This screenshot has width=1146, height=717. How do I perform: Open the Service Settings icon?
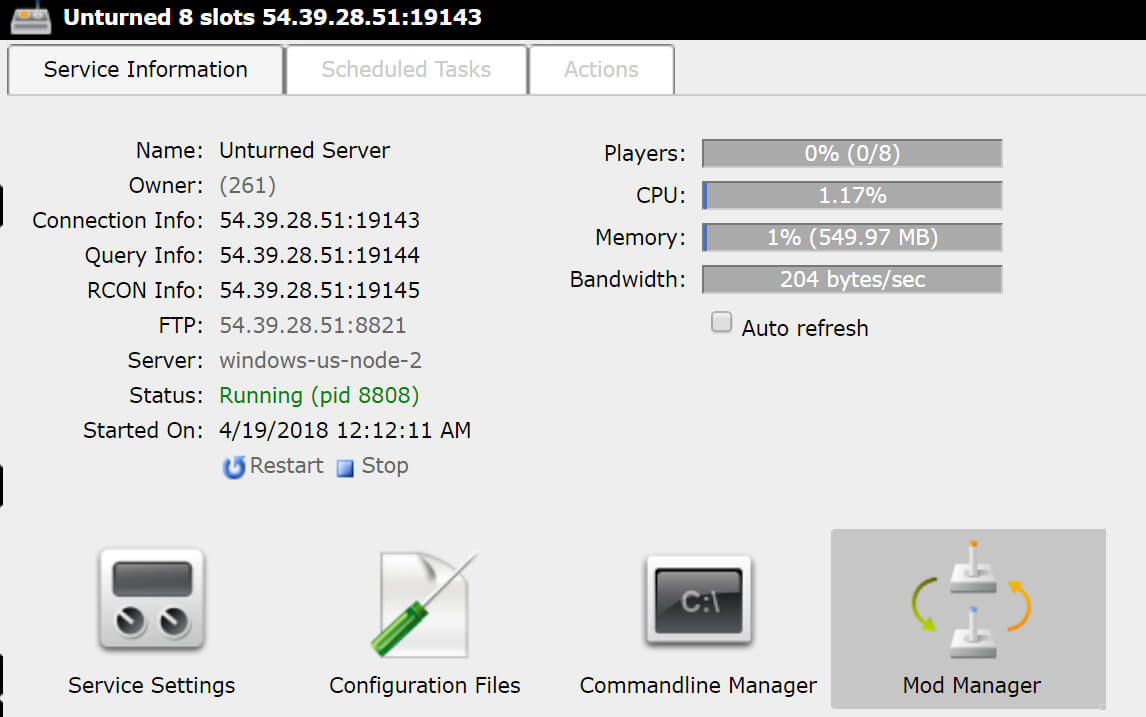[x=151, y=599]
